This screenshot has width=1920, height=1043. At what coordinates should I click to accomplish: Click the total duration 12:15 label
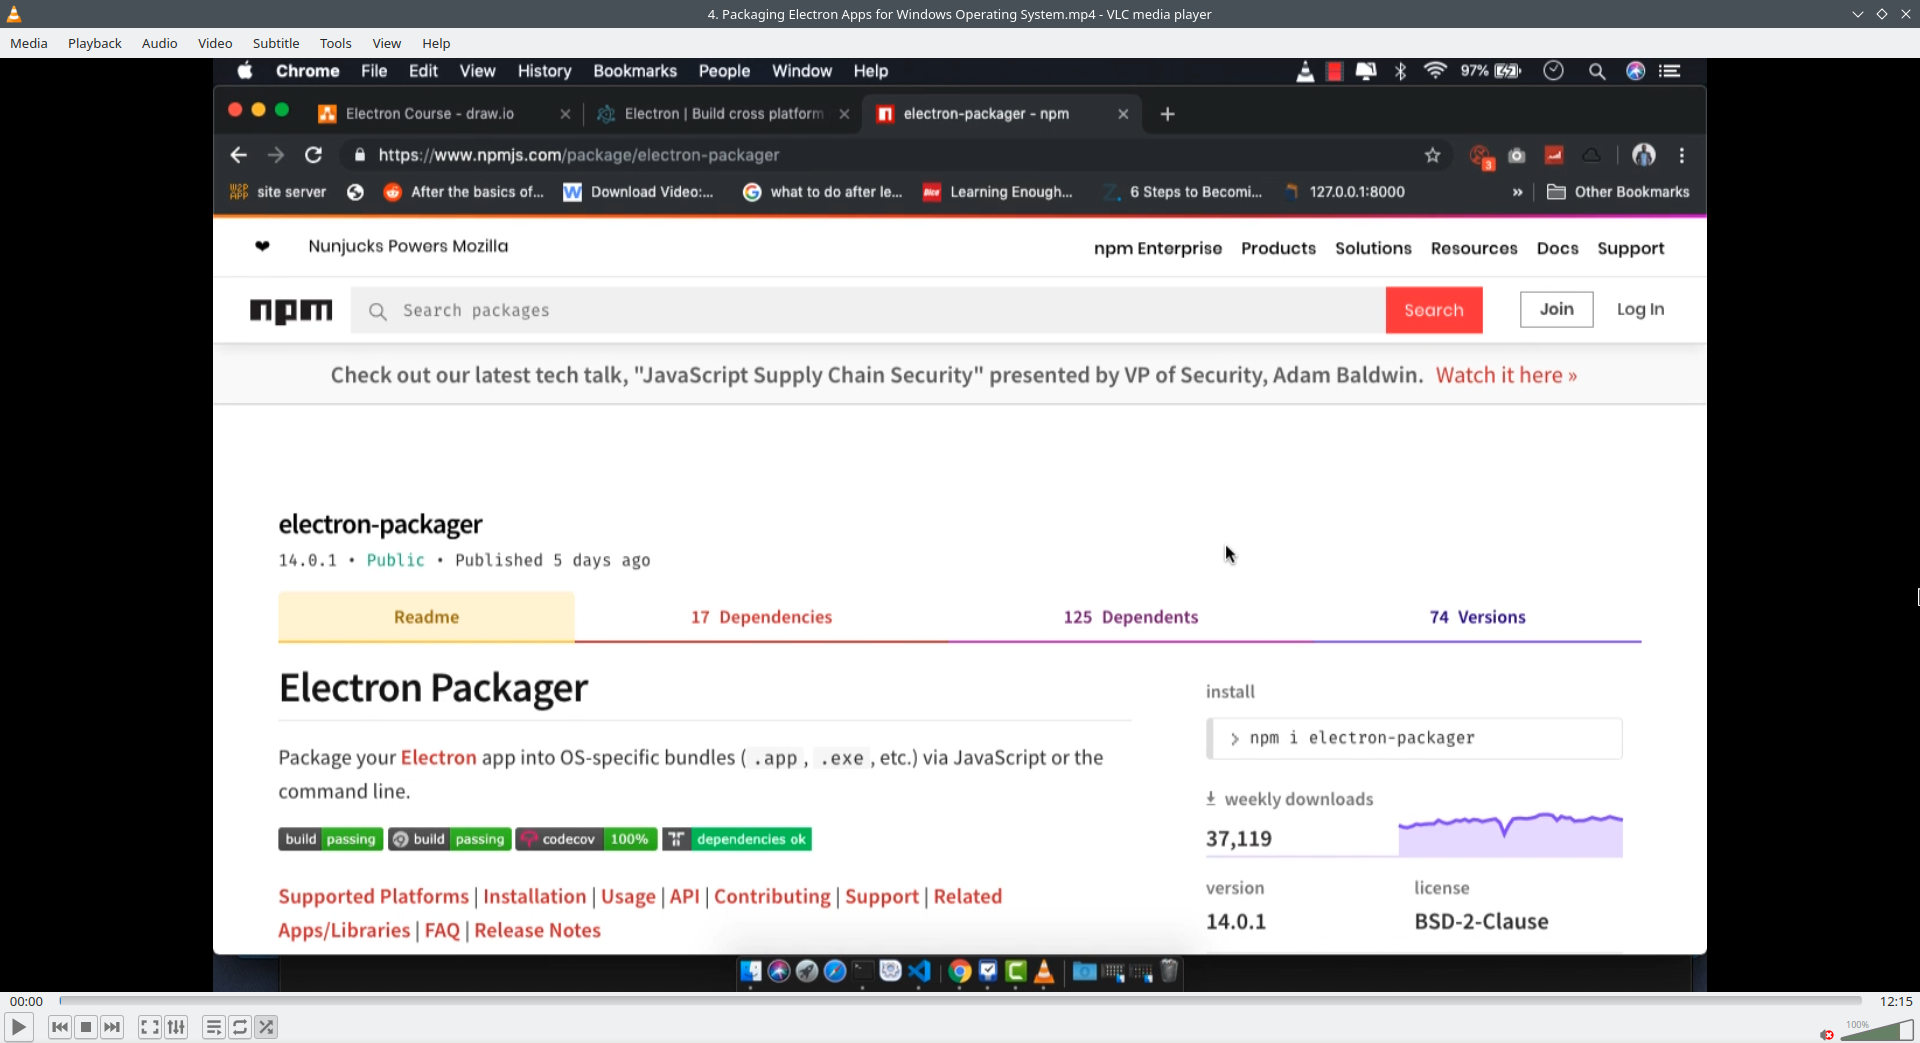pyautogui.click(x=1896, y=1001)
